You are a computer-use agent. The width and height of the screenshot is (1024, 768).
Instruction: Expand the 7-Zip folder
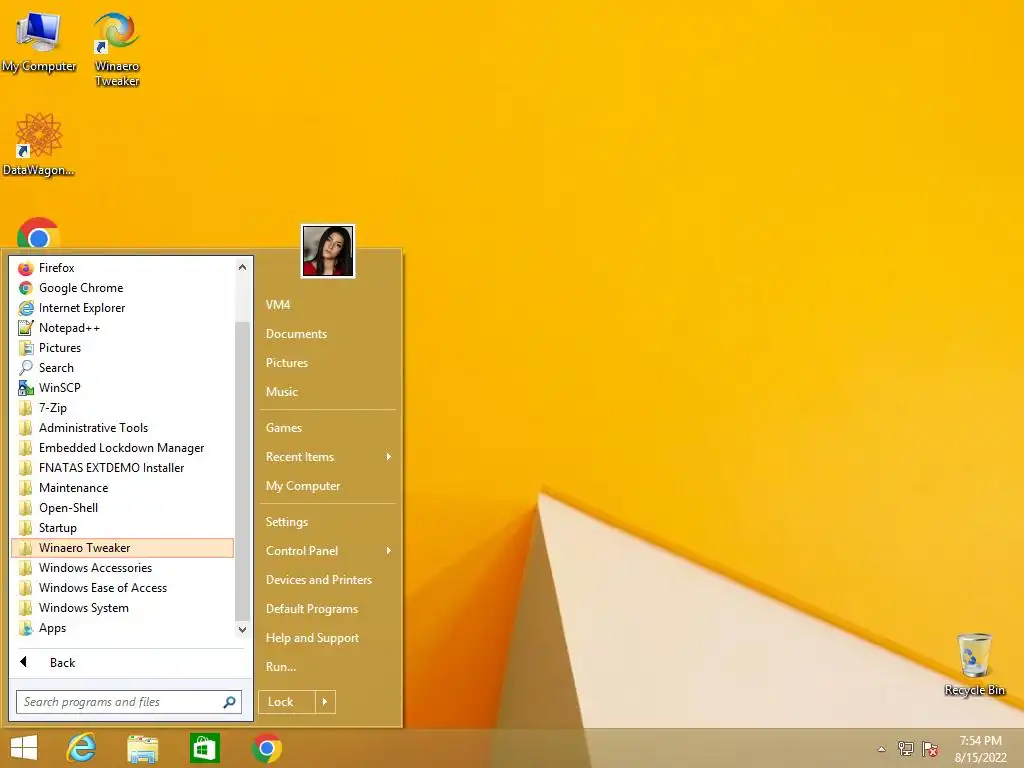coord(123,408)
